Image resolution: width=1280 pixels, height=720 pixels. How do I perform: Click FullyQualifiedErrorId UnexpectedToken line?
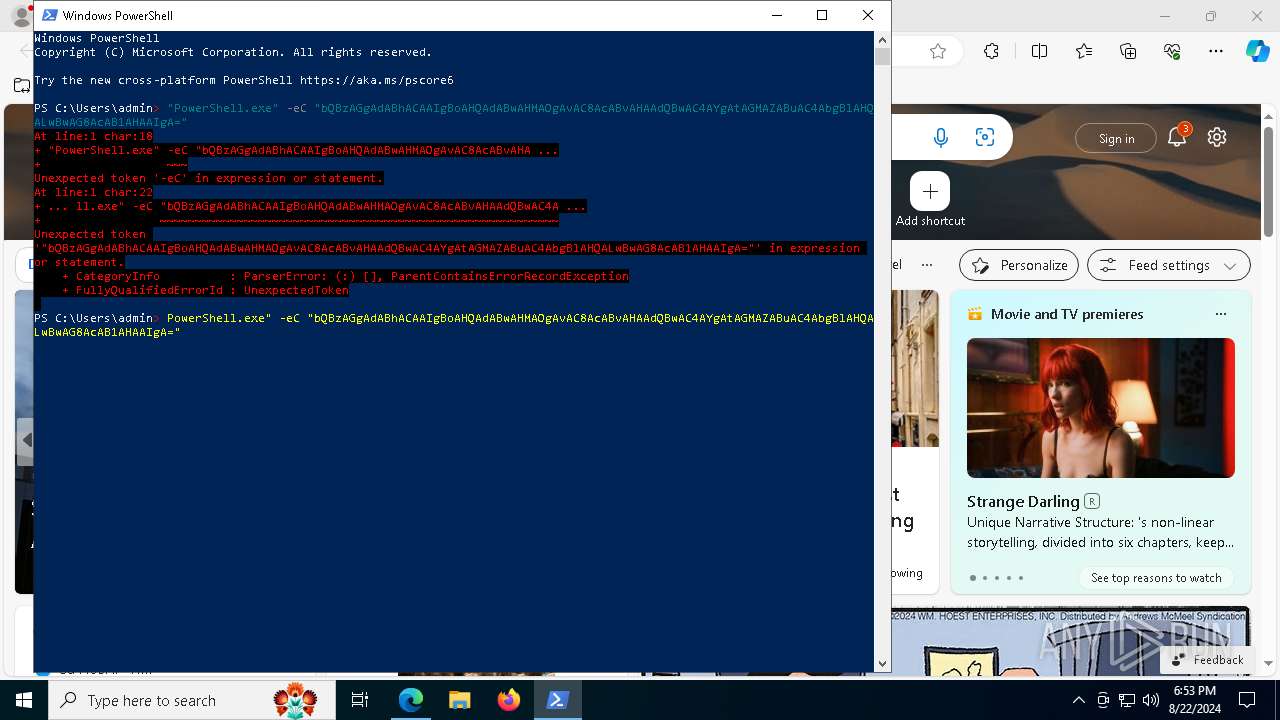click(x=205, y=290)
